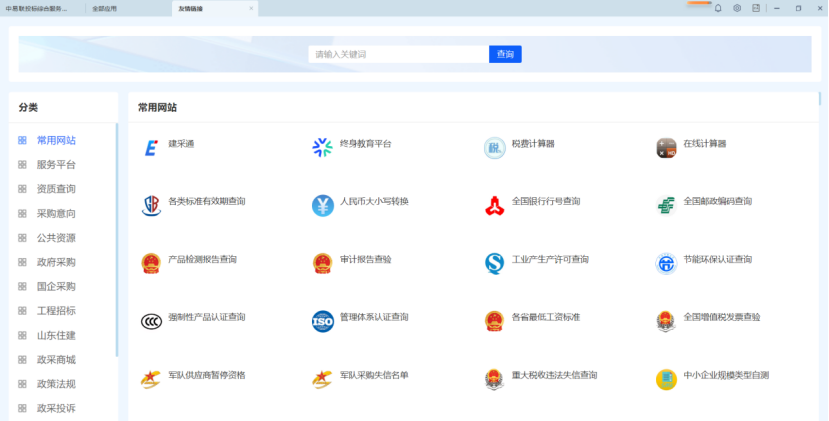This screenshot has height=421, width=829.
Task: Switch to the 全部应用 tab
Action: coord(104,8)
